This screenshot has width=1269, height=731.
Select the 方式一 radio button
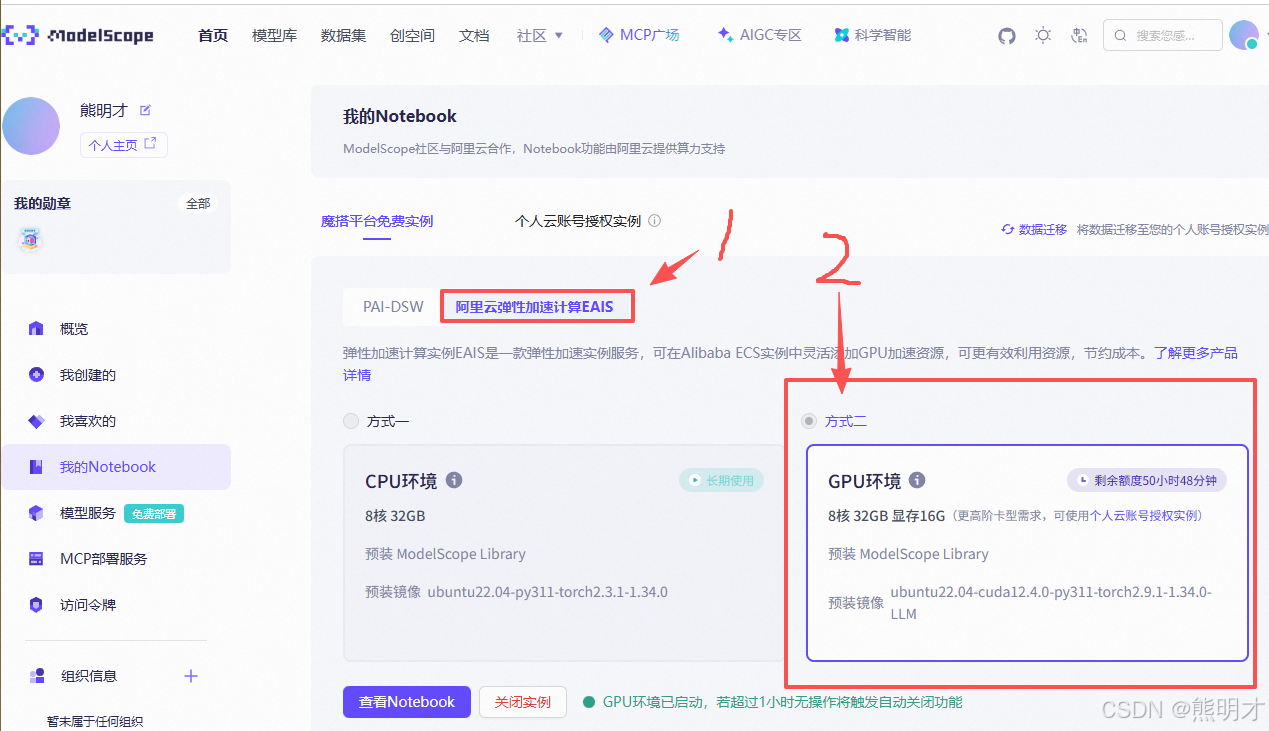click(x=351, y=421)
